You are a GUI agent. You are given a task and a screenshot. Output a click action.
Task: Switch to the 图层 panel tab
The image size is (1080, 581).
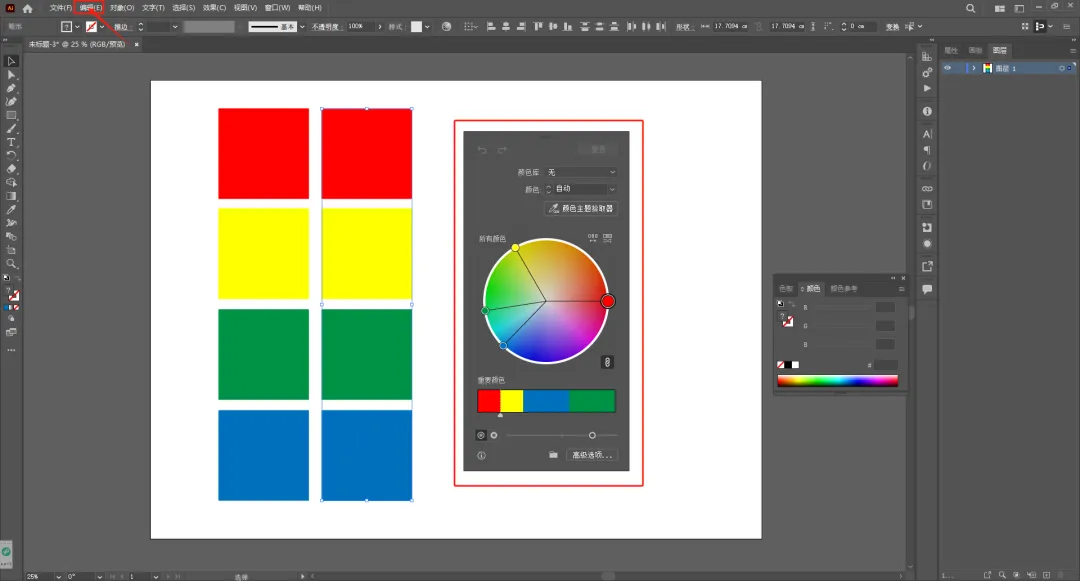point(999,50)
